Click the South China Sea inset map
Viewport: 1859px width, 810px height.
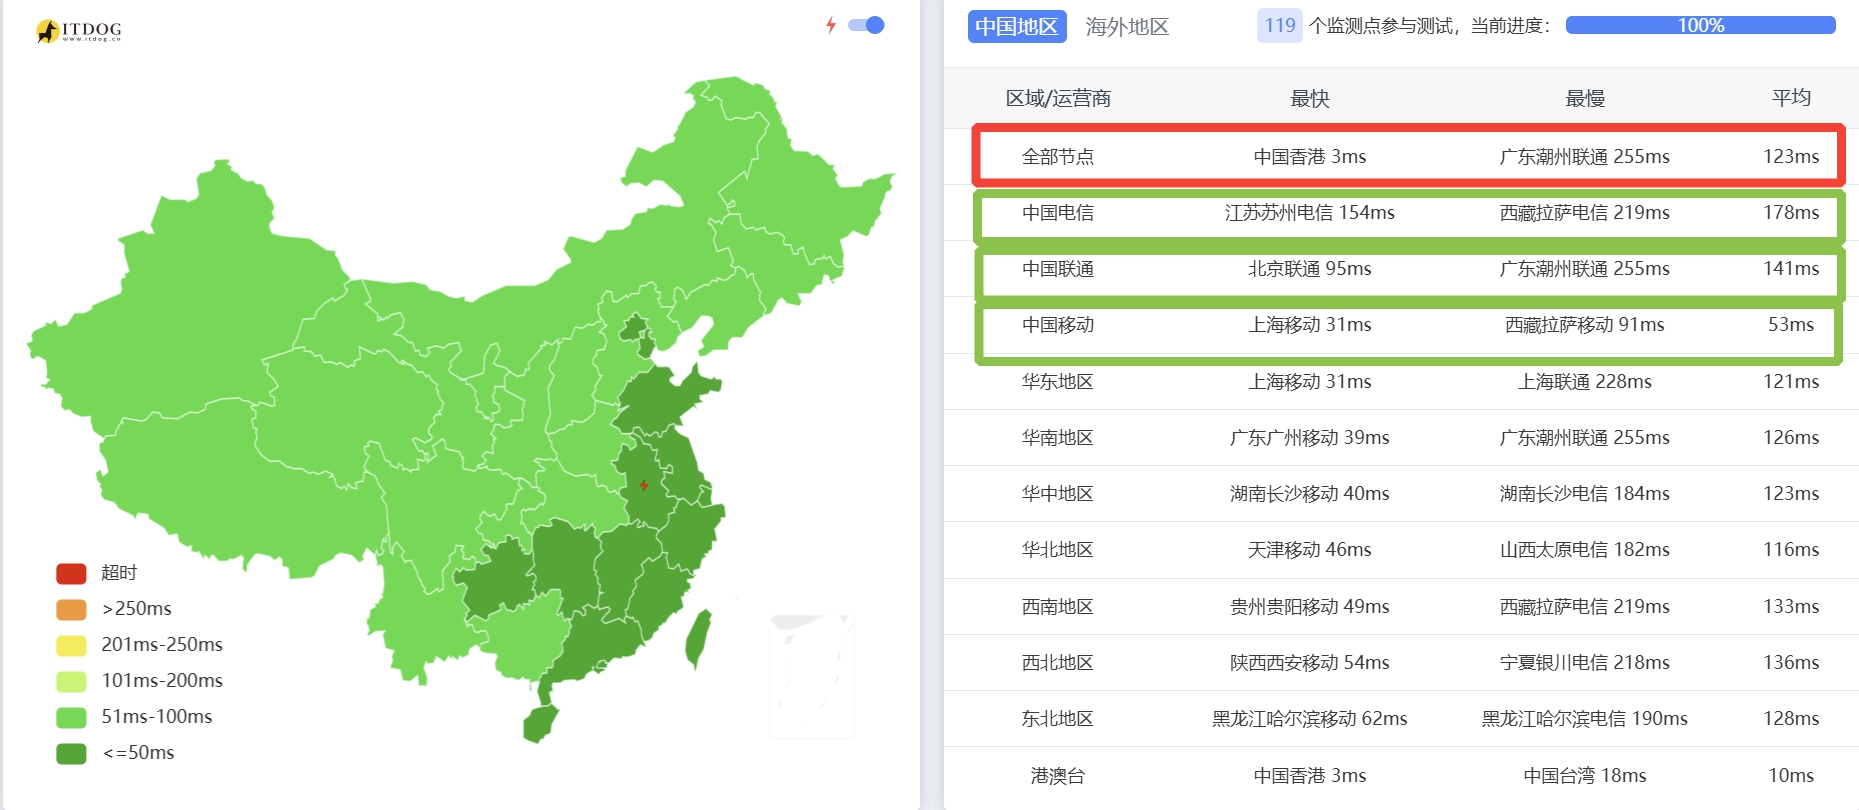tap(812, 677)
